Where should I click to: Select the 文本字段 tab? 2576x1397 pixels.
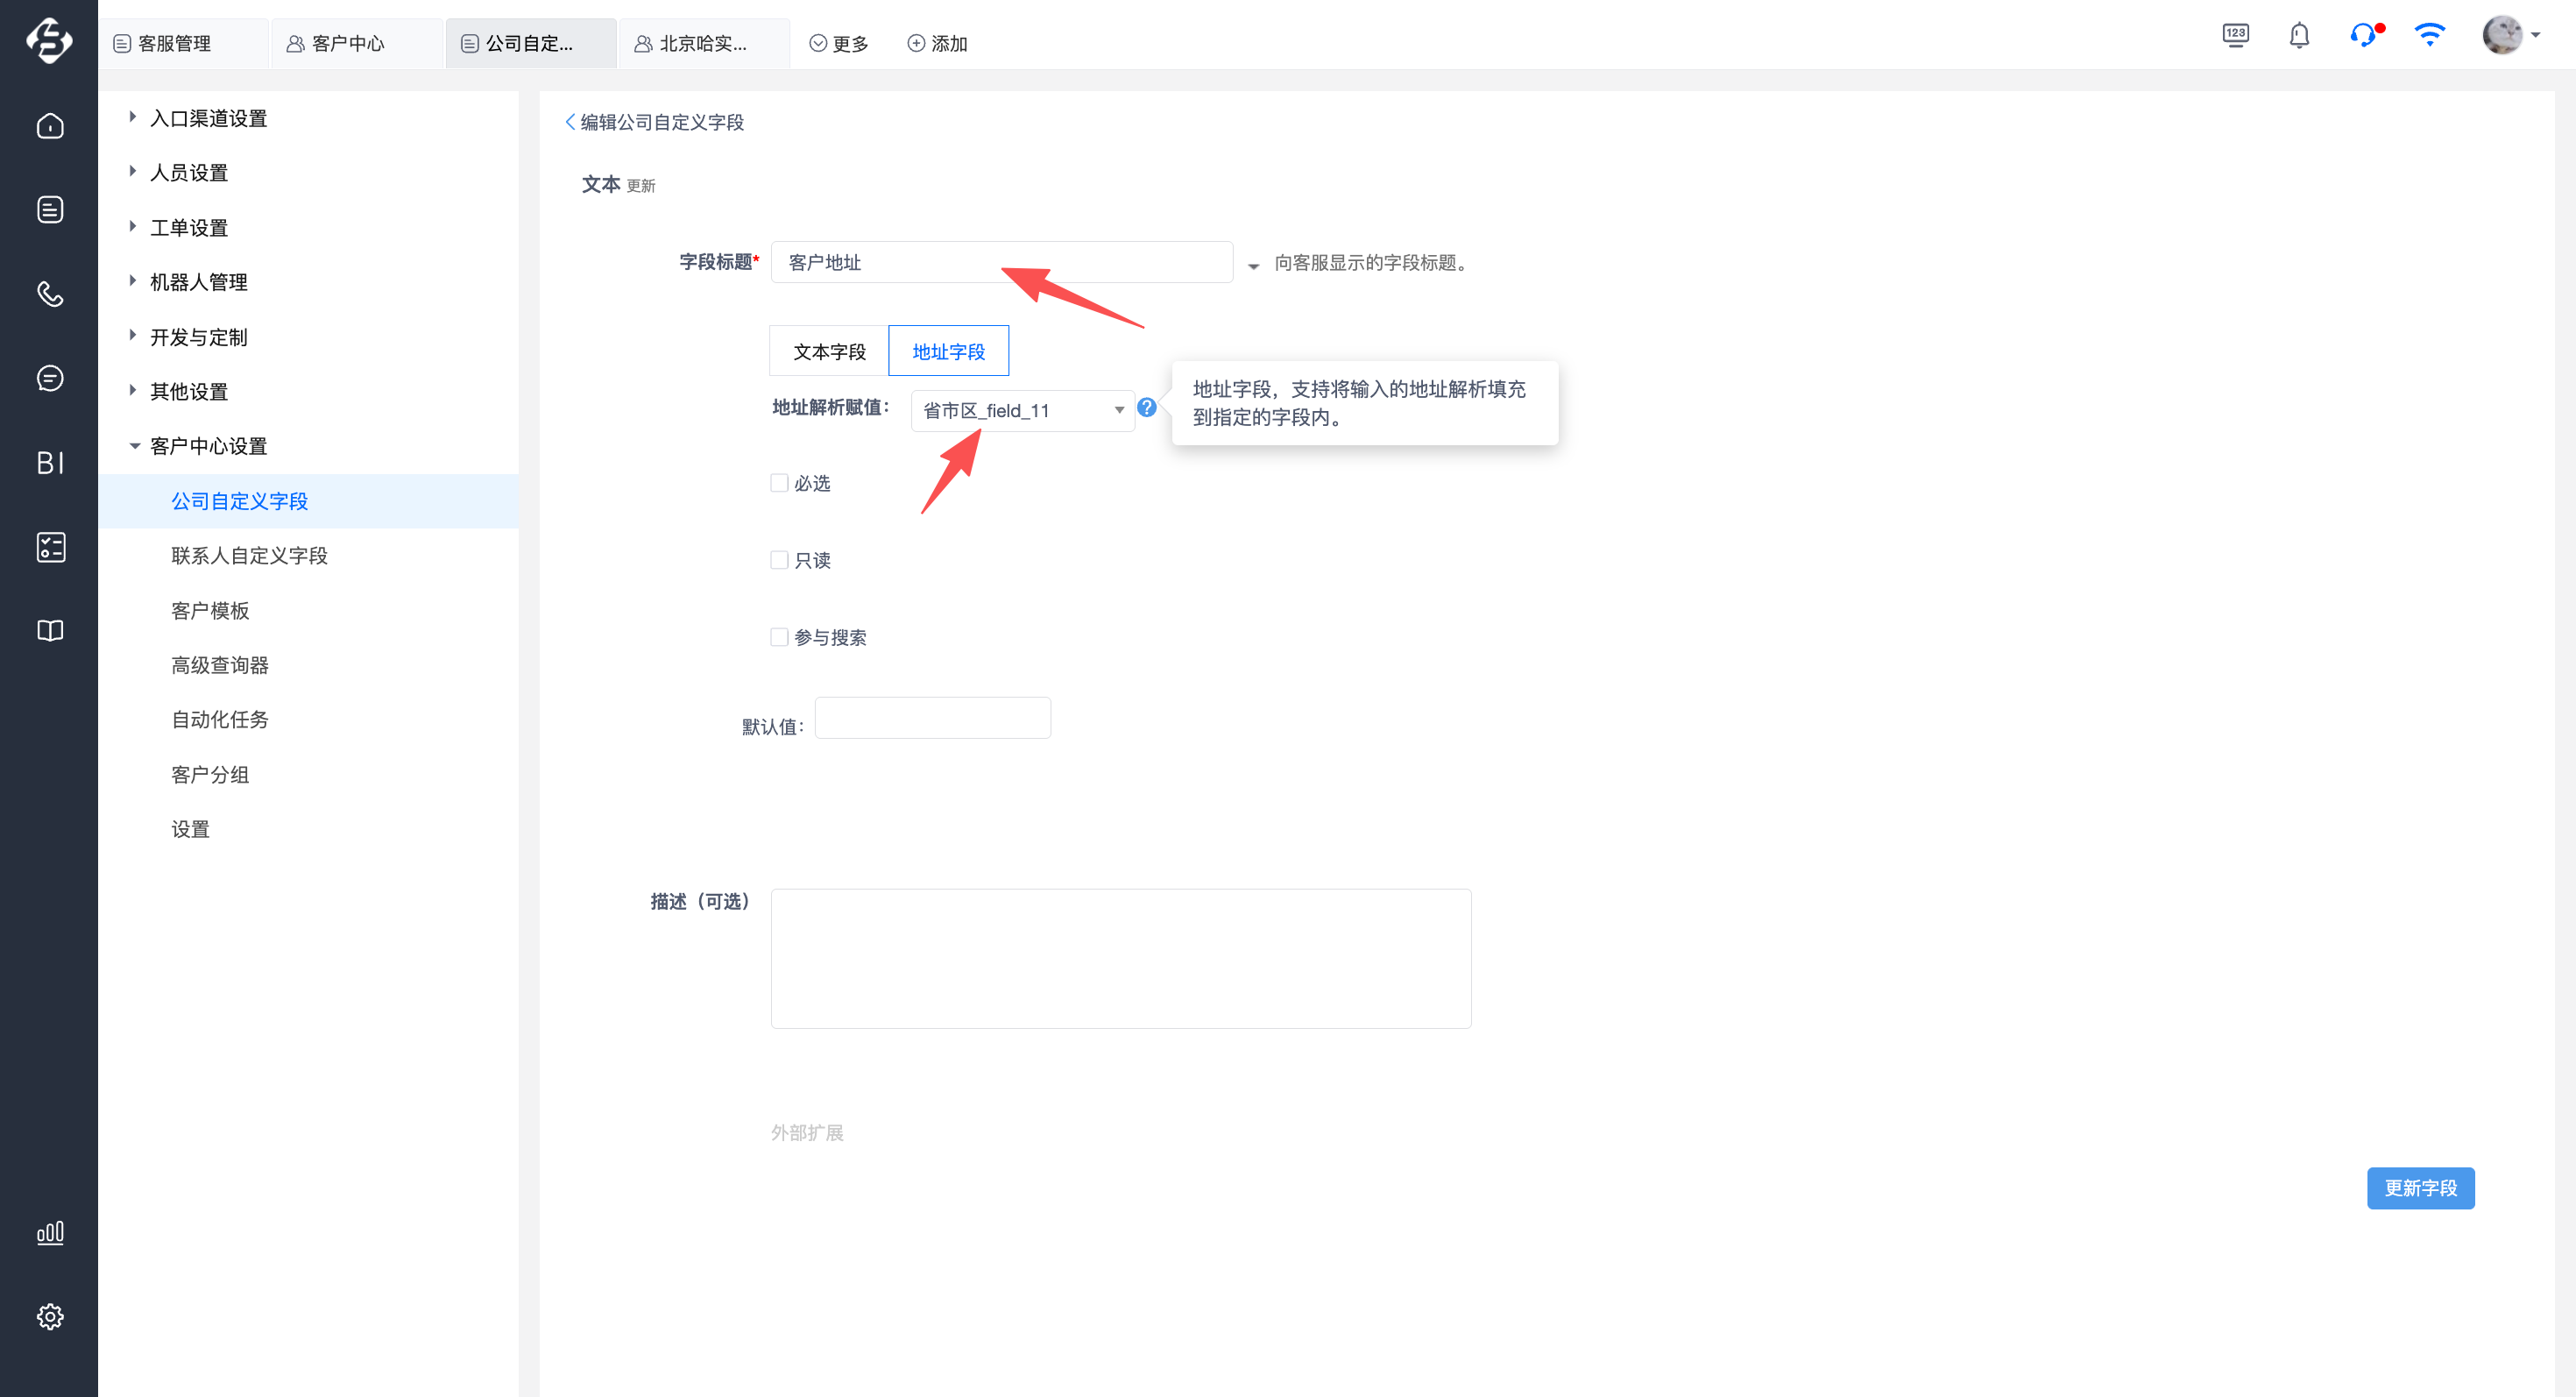click(829, 352)
